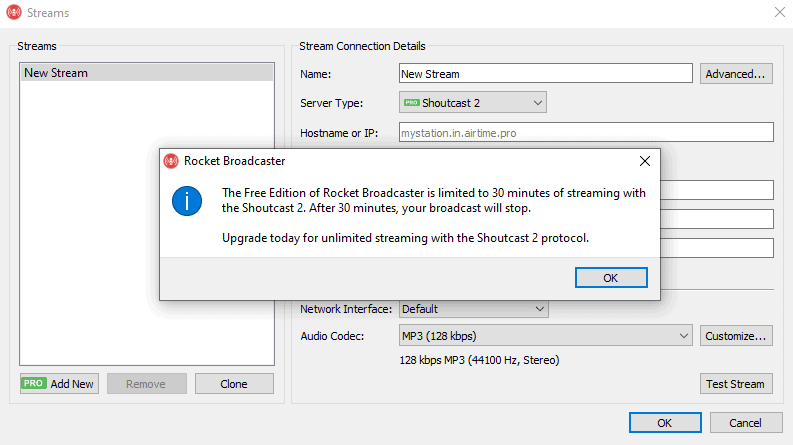The width and height of the screenshot is (793, 445).
Task: Open the Server Type Shoutcast 2 dropdown
Action: pos(472,103)
